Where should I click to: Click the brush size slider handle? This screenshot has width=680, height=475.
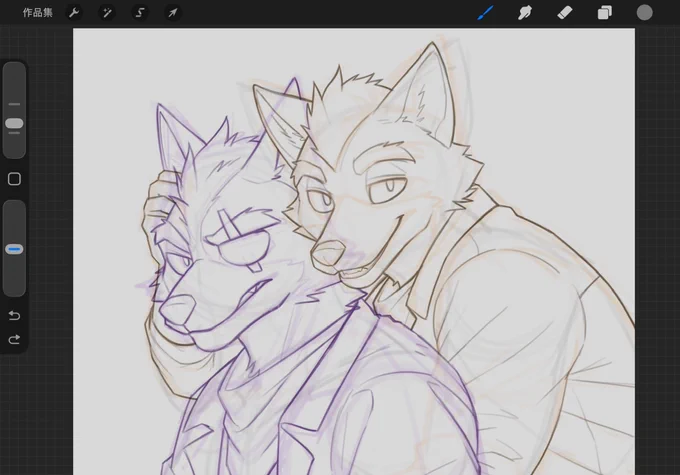click(x=14, y=124)
